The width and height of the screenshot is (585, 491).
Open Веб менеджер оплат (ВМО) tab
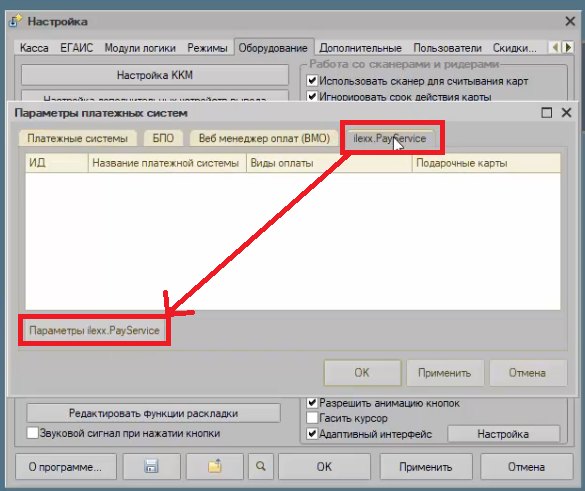coord(264,138)
